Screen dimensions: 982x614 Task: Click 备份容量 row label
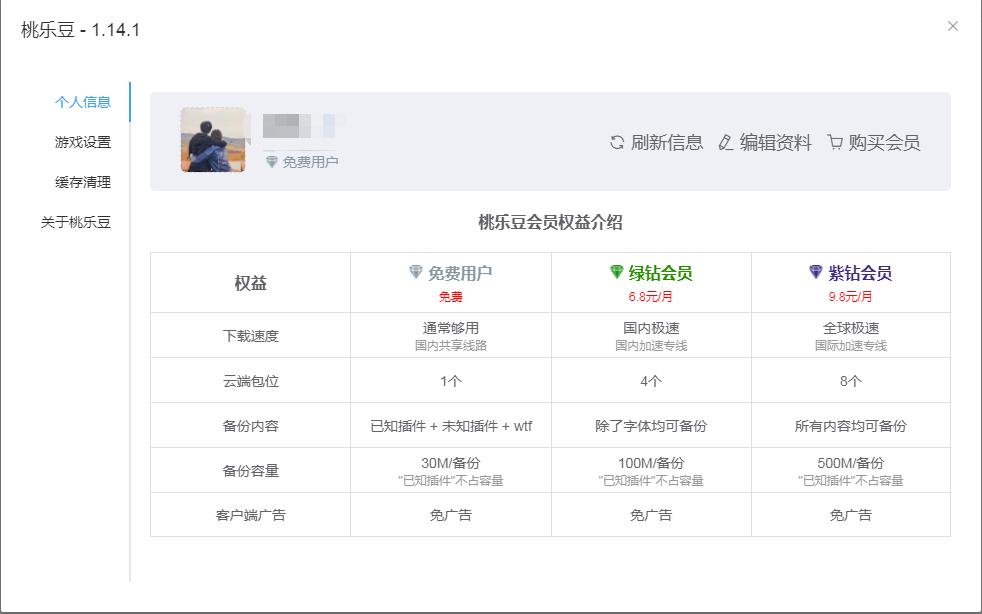point(251,471)
